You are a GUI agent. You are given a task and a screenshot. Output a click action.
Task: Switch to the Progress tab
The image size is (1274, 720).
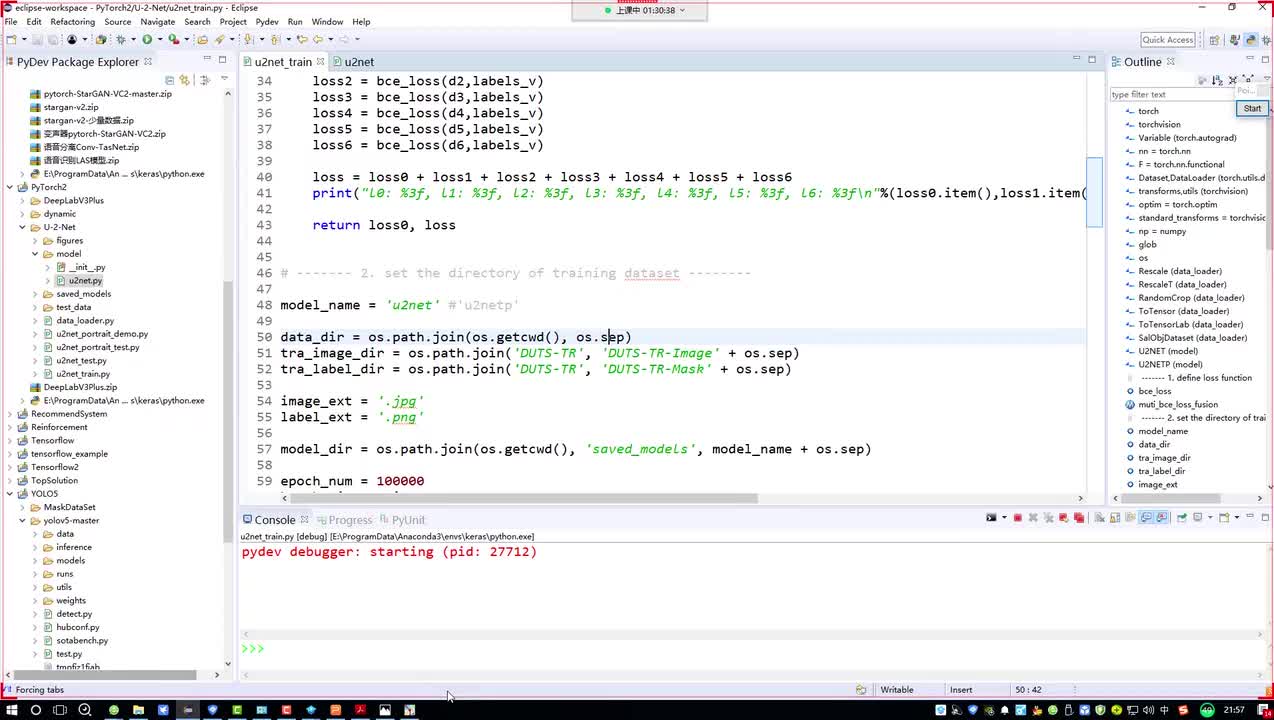350,520
